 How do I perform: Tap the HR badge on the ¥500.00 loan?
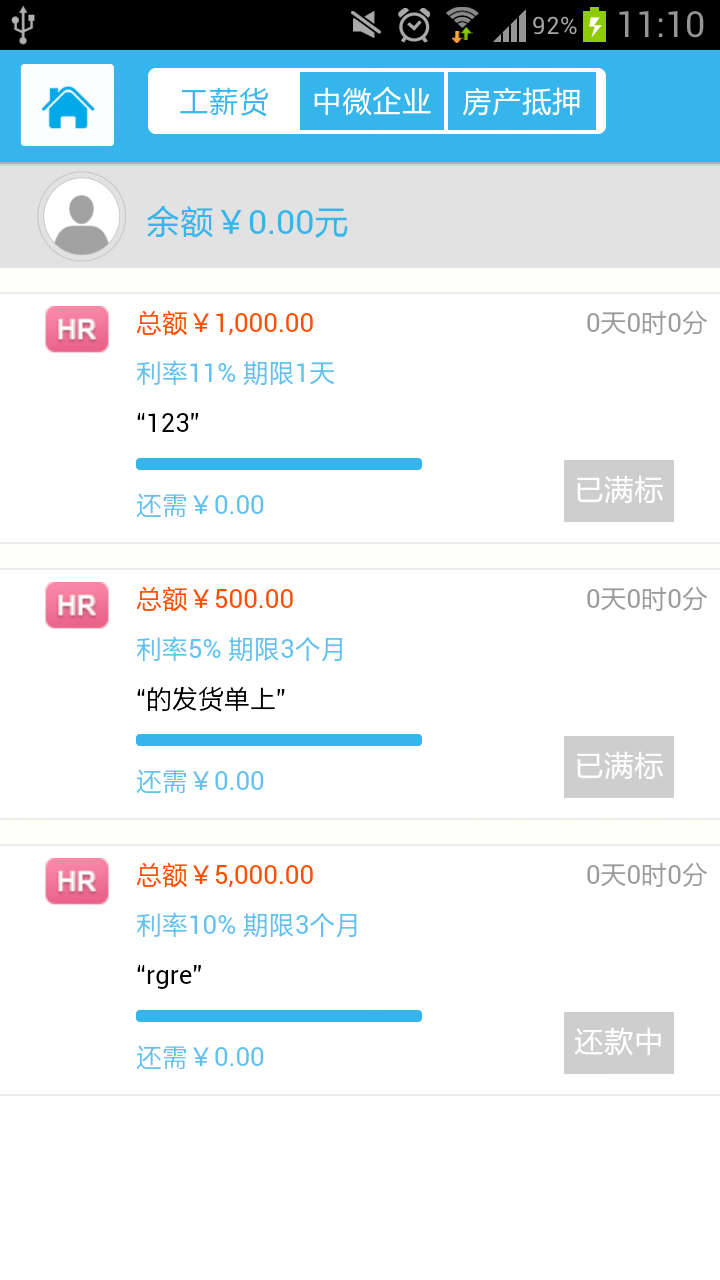tap(77, 605)
